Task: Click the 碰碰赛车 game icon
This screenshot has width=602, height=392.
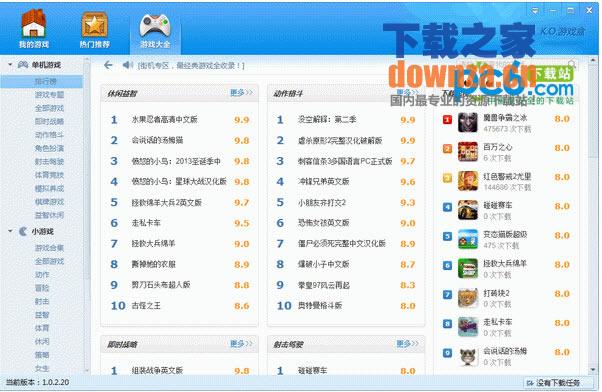Action: (468, 210)
